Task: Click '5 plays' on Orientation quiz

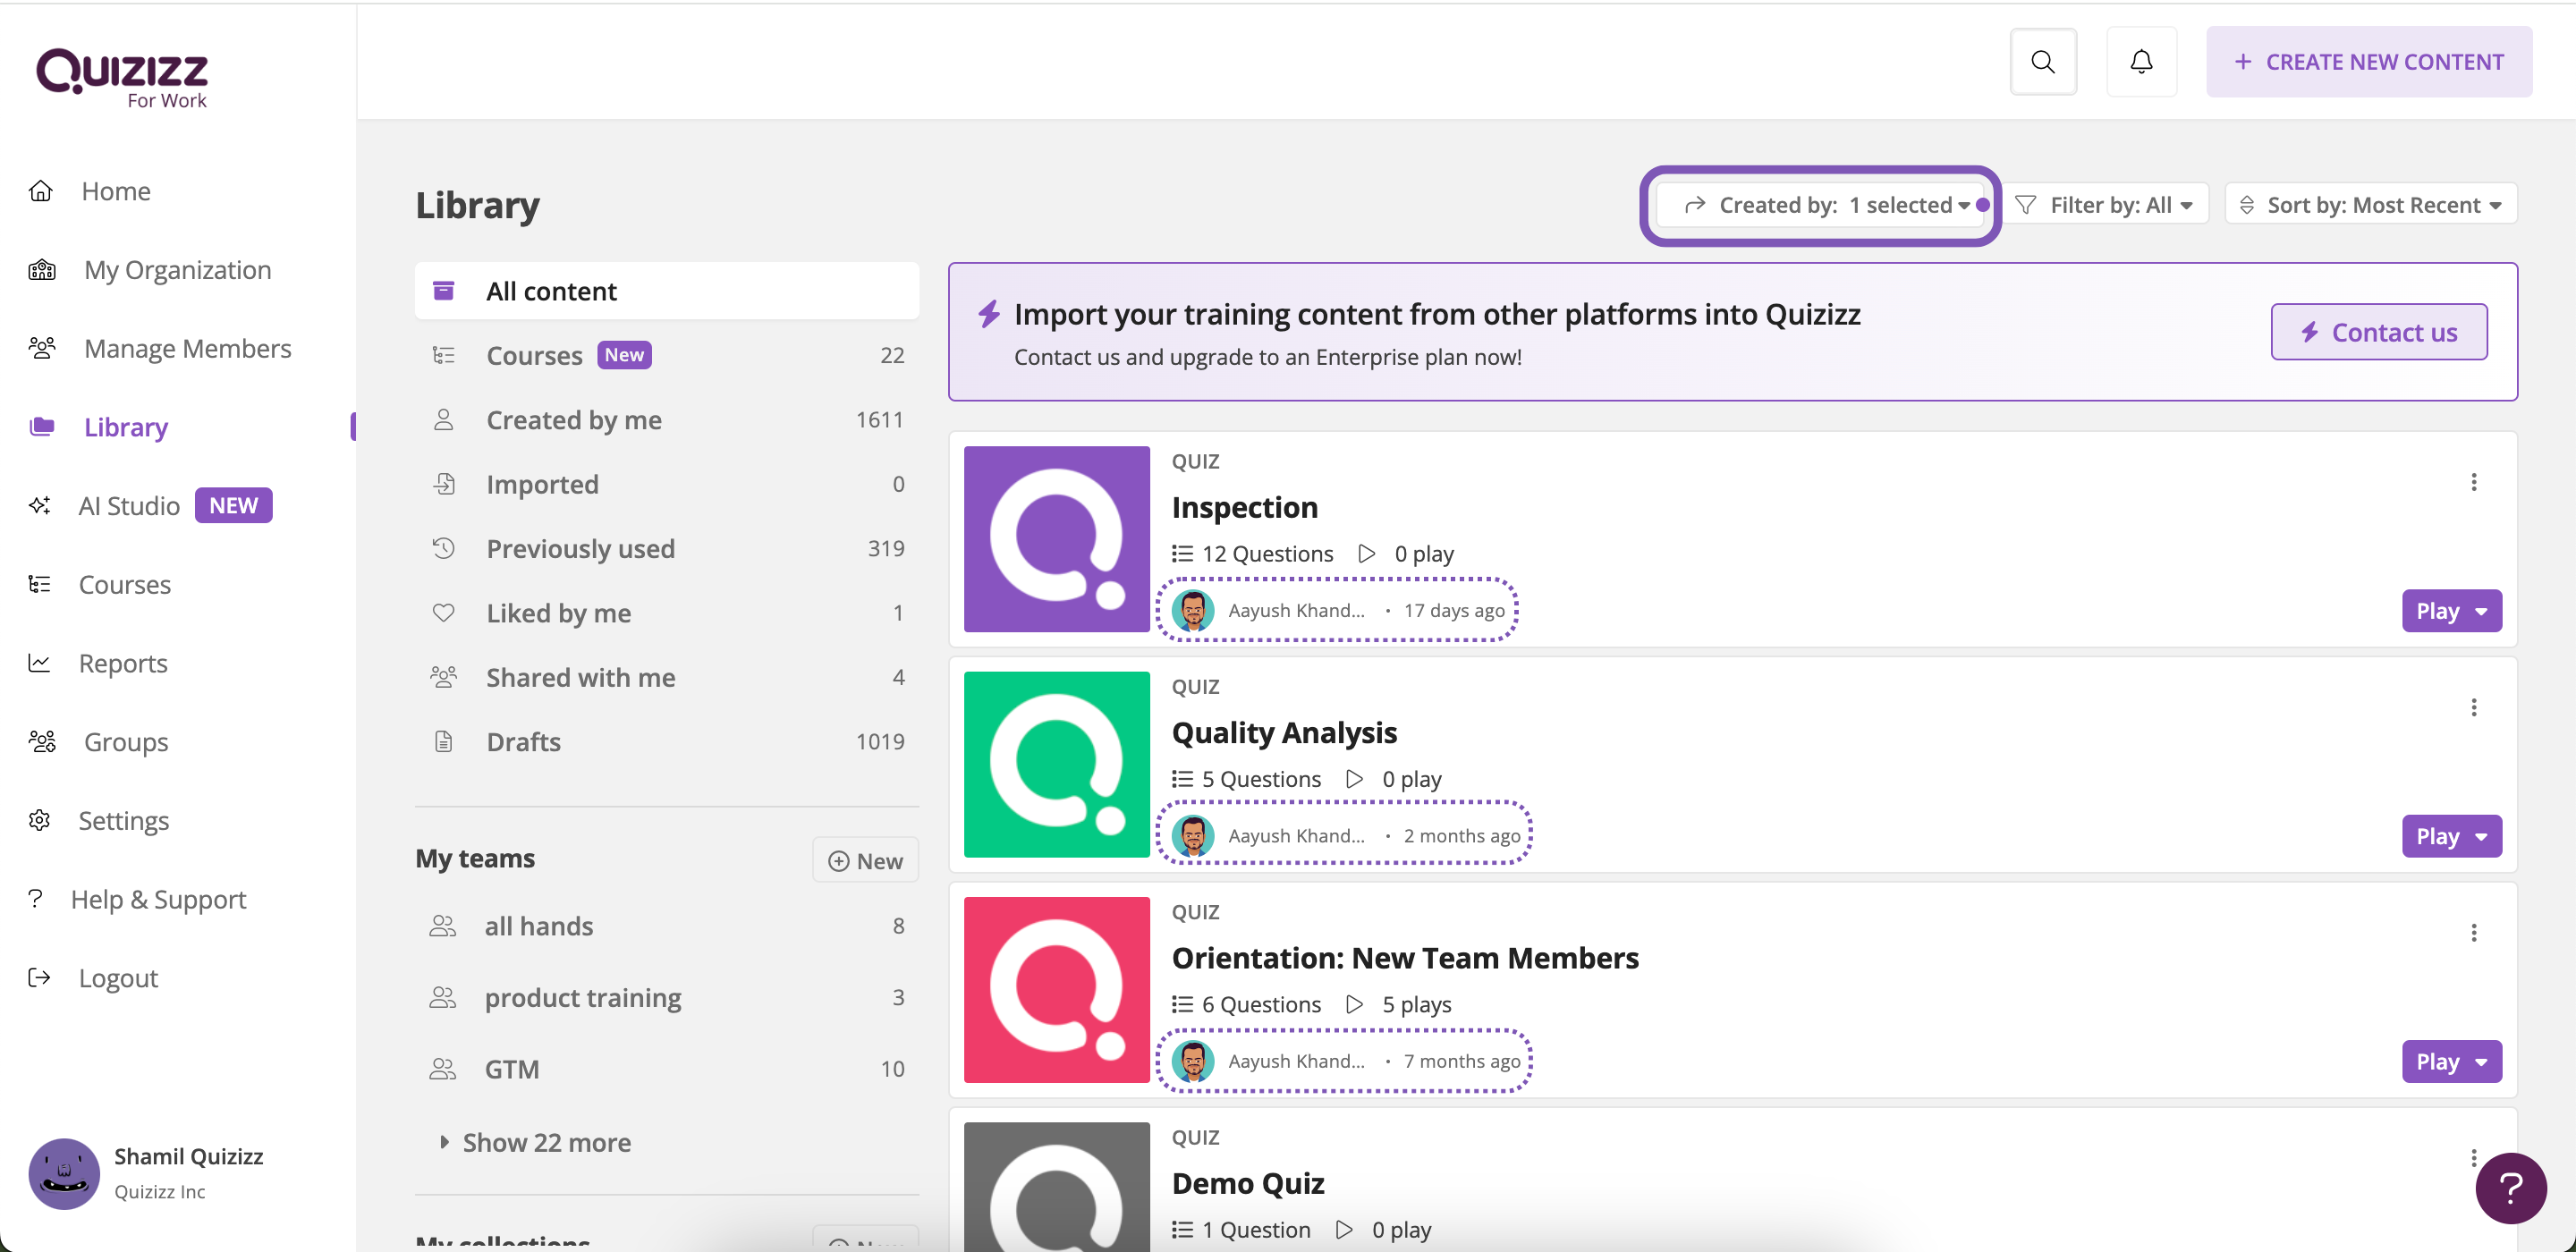Action: click(x=1398, y=1004)
